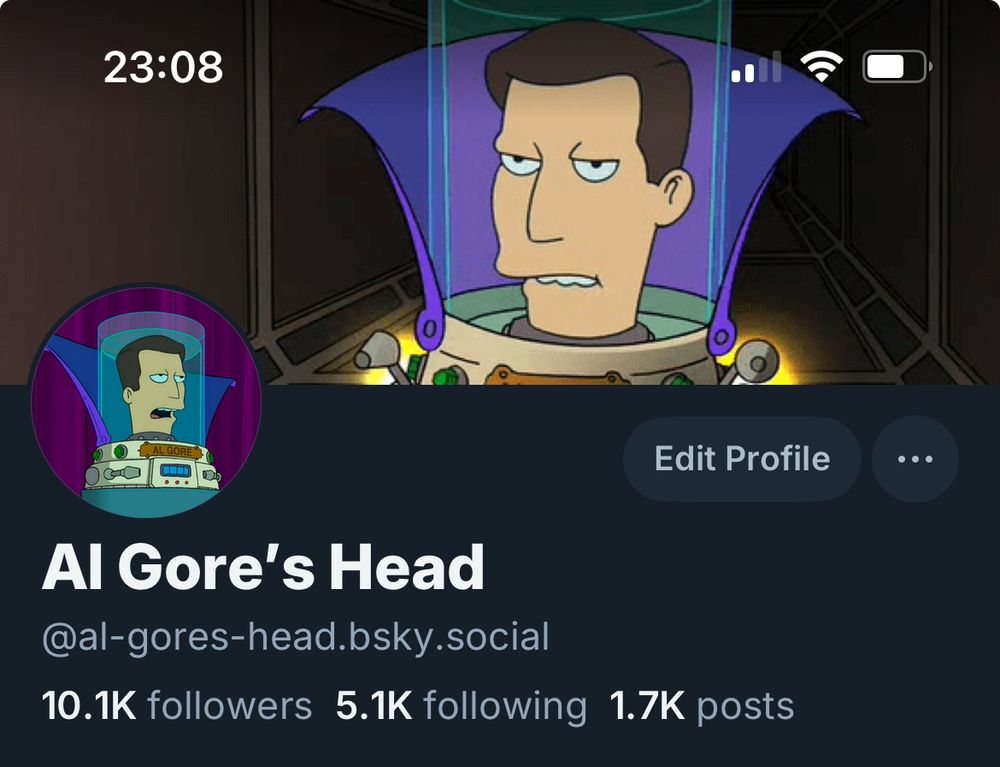Open the three-dot more options menu
1000x767 pixels.
coord(915,458)
